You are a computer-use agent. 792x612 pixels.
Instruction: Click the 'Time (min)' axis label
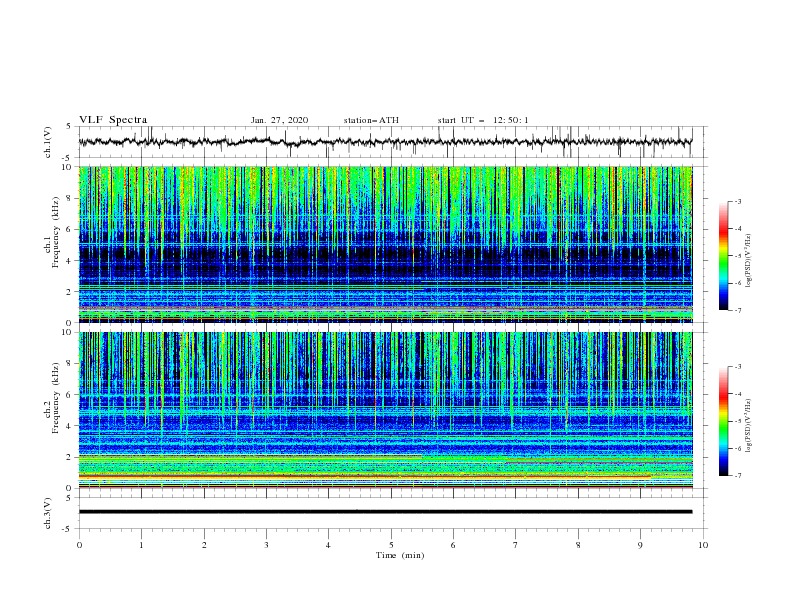click(x=400, y=555)
